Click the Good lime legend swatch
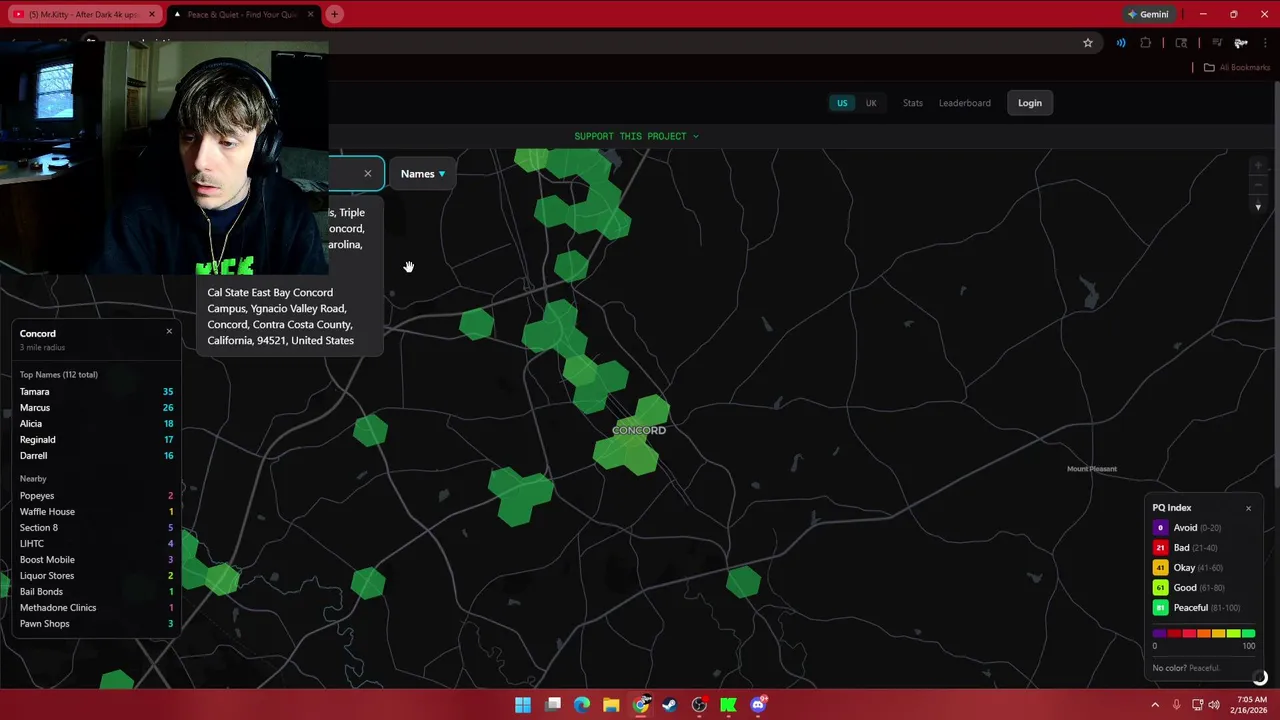 [x=1160, y=588]
